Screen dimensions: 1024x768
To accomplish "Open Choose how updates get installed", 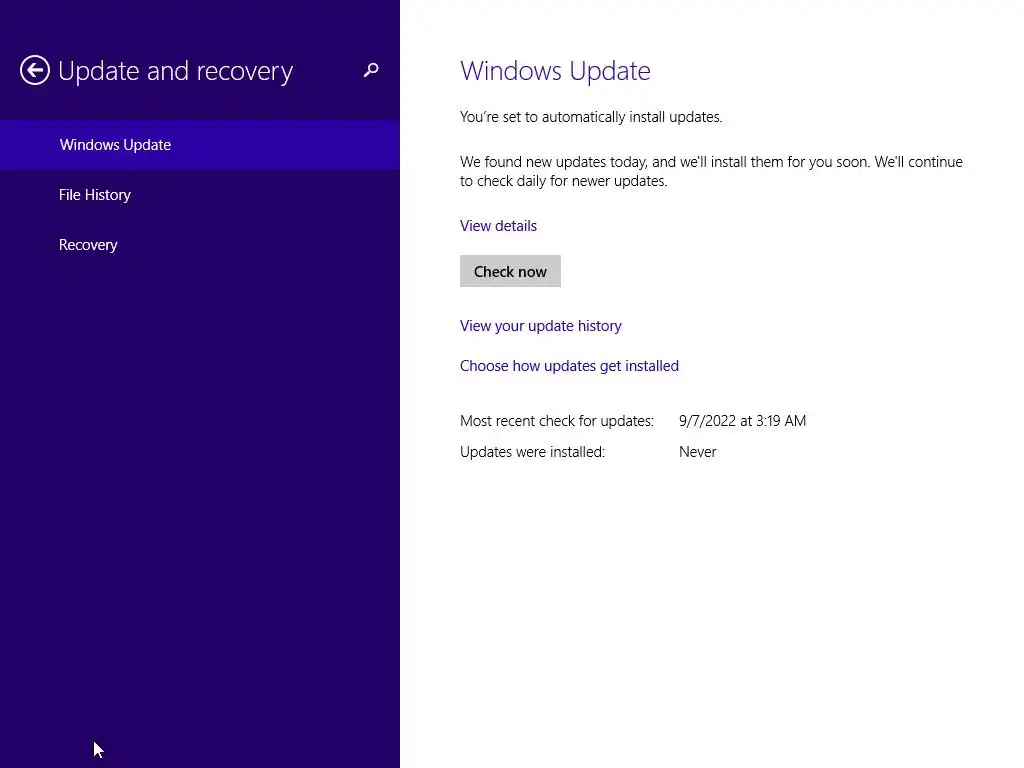I will [569, 366].
